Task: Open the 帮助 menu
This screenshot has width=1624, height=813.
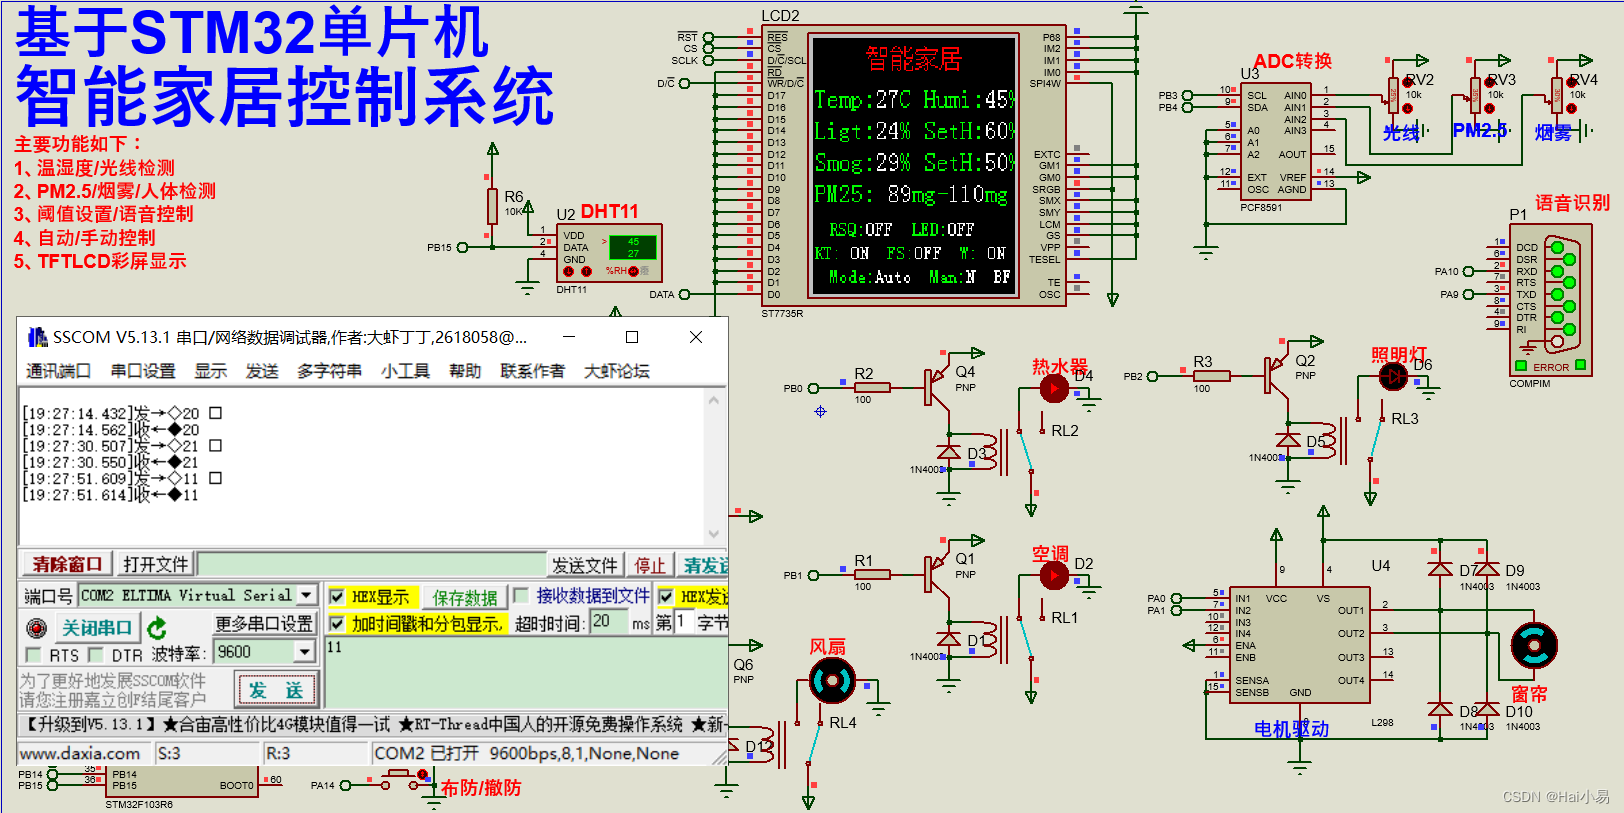Action: 465,371
